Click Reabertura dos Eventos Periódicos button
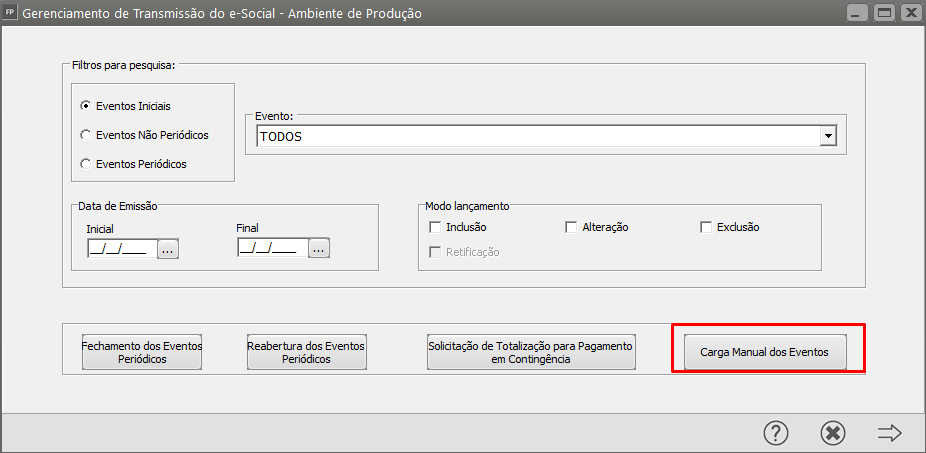This screenshot has height=453, width=926. coord(307,352)
